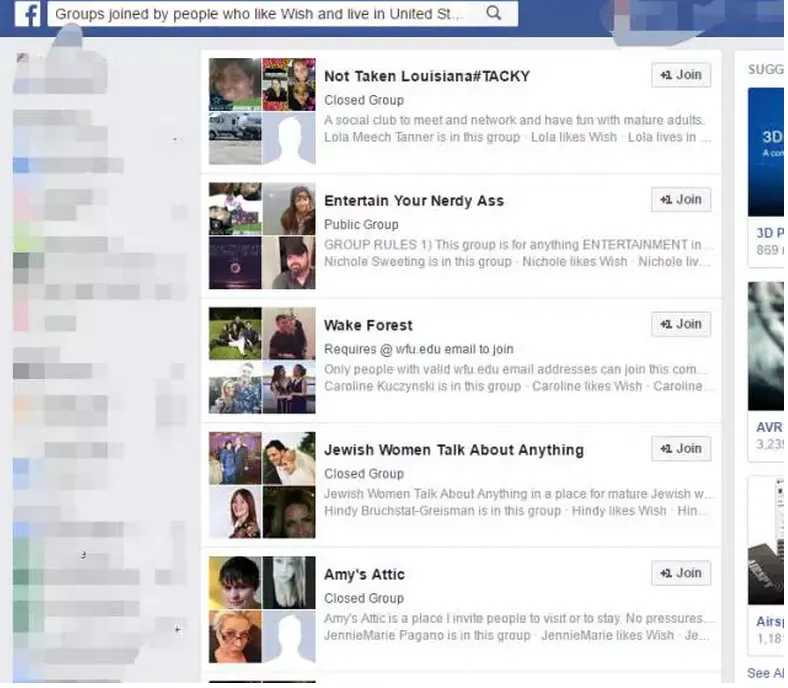Click 'Closed Group' under Not Taken Louisiana#TACKY
This screenshot has height=688, width=788.
click(x=364, y=100)
